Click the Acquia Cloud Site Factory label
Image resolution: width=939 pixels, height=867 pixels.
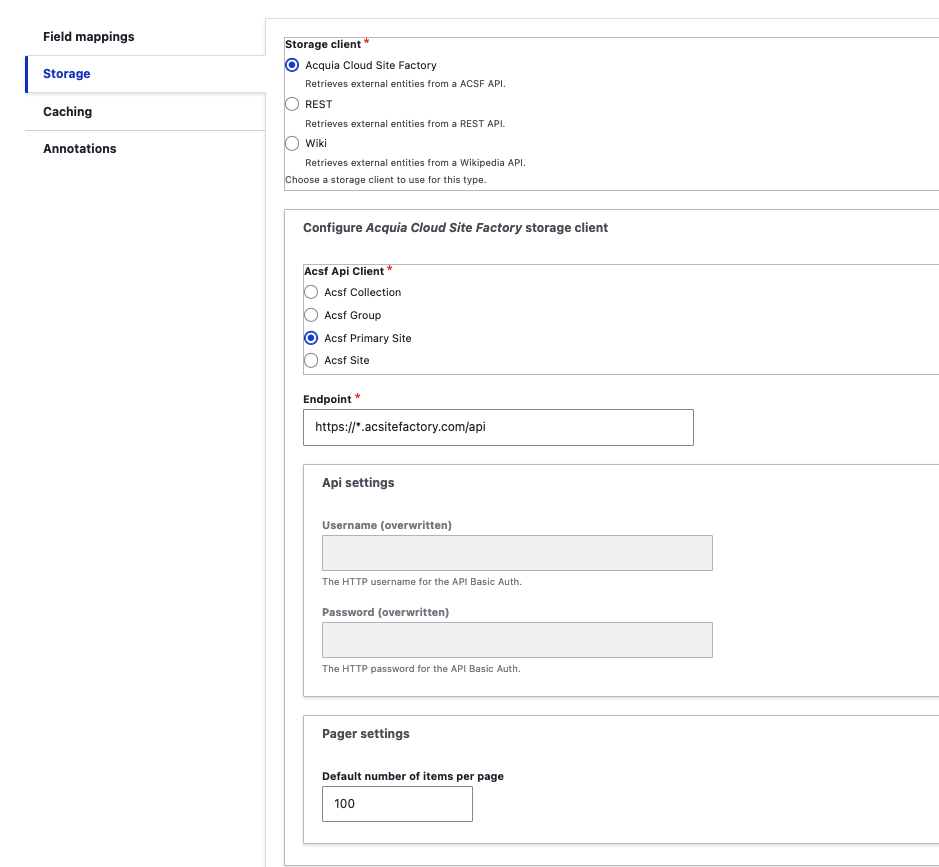tap(371, 65)
